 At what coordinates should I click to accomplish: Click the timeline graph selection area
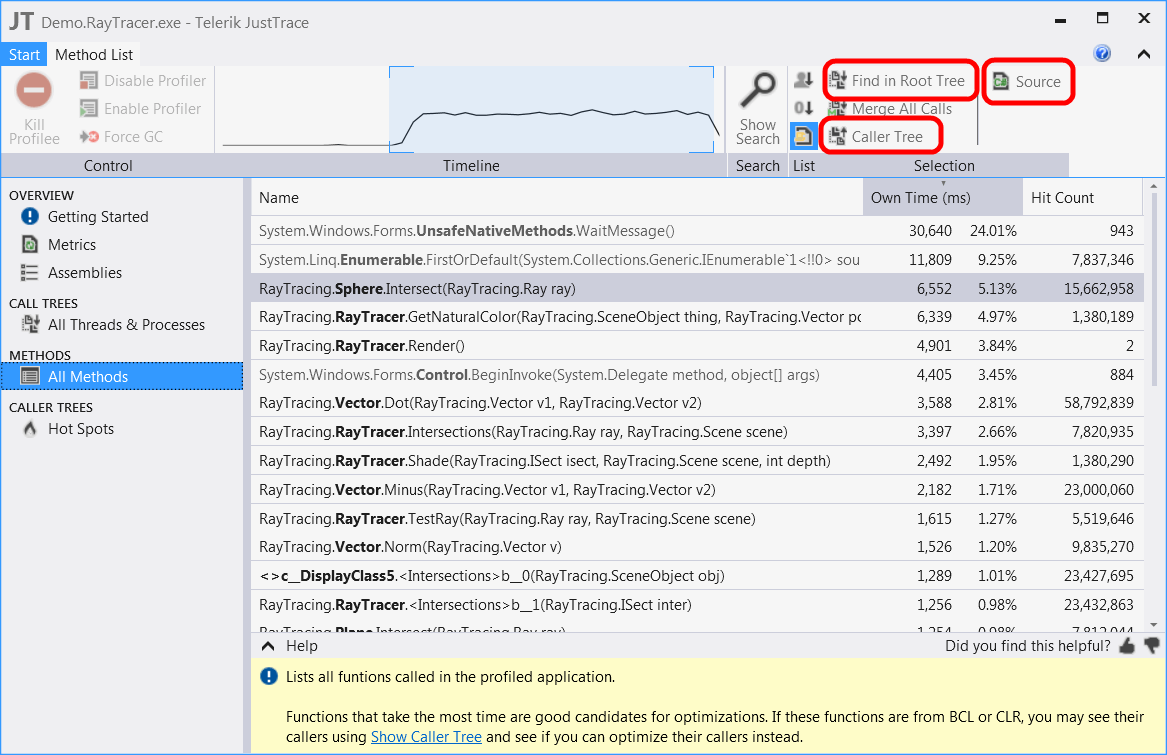click(x=551, y=109)
